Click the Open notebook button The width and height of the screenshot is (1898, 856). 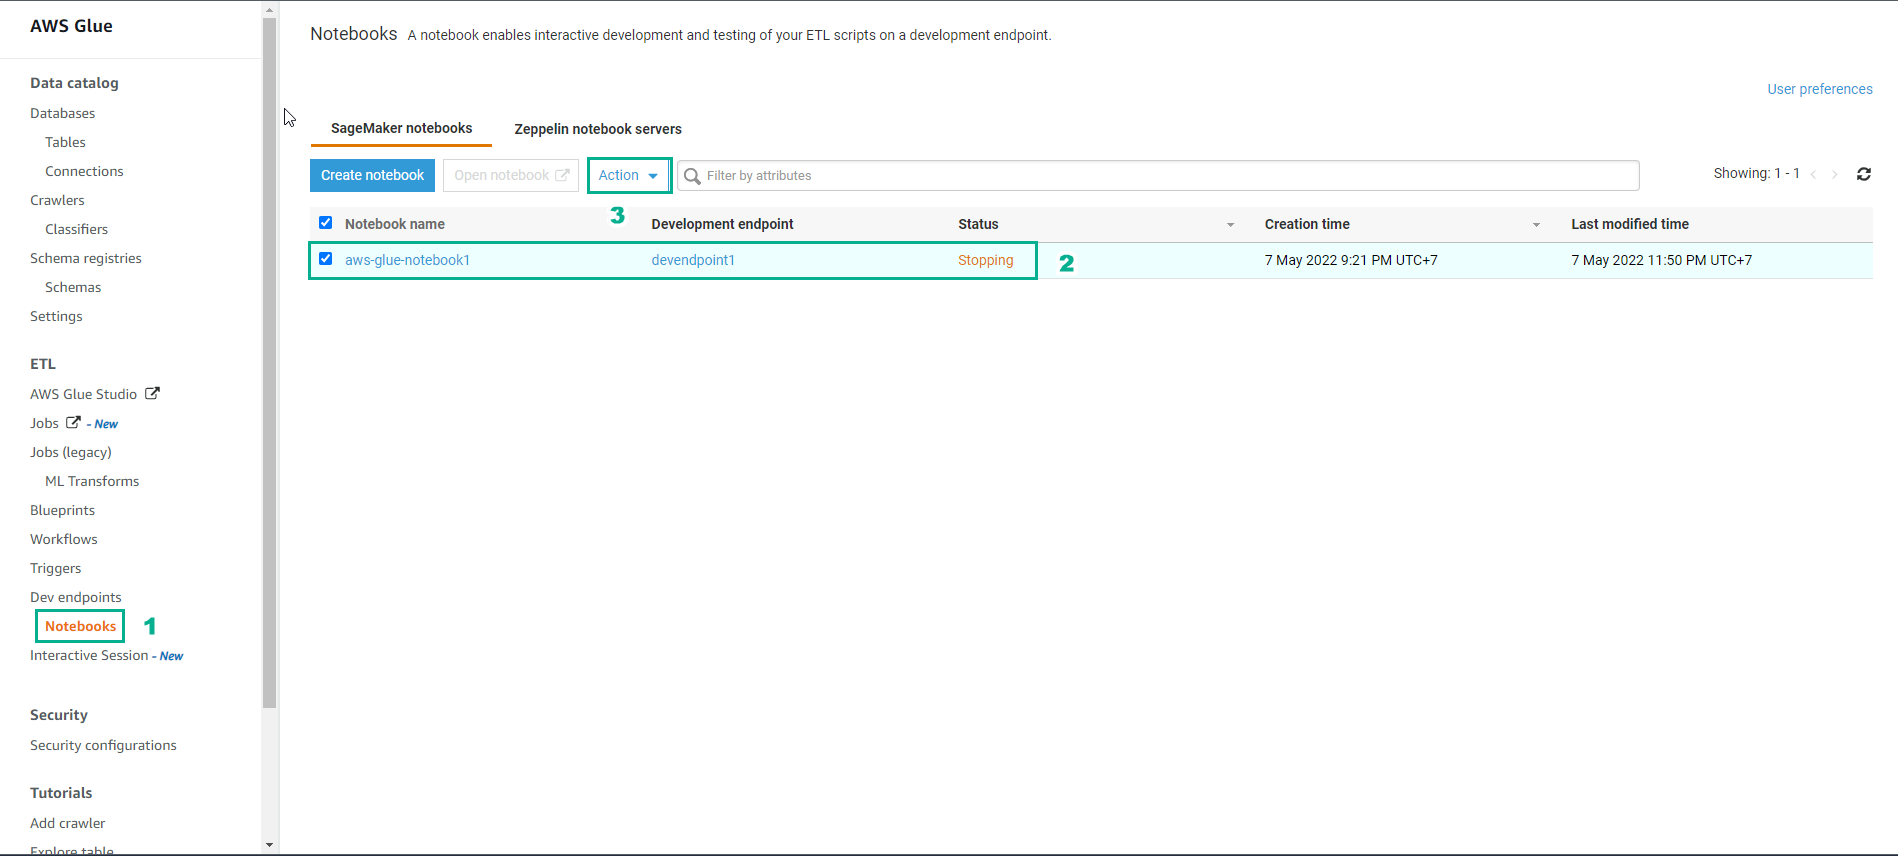click(511, 175)
